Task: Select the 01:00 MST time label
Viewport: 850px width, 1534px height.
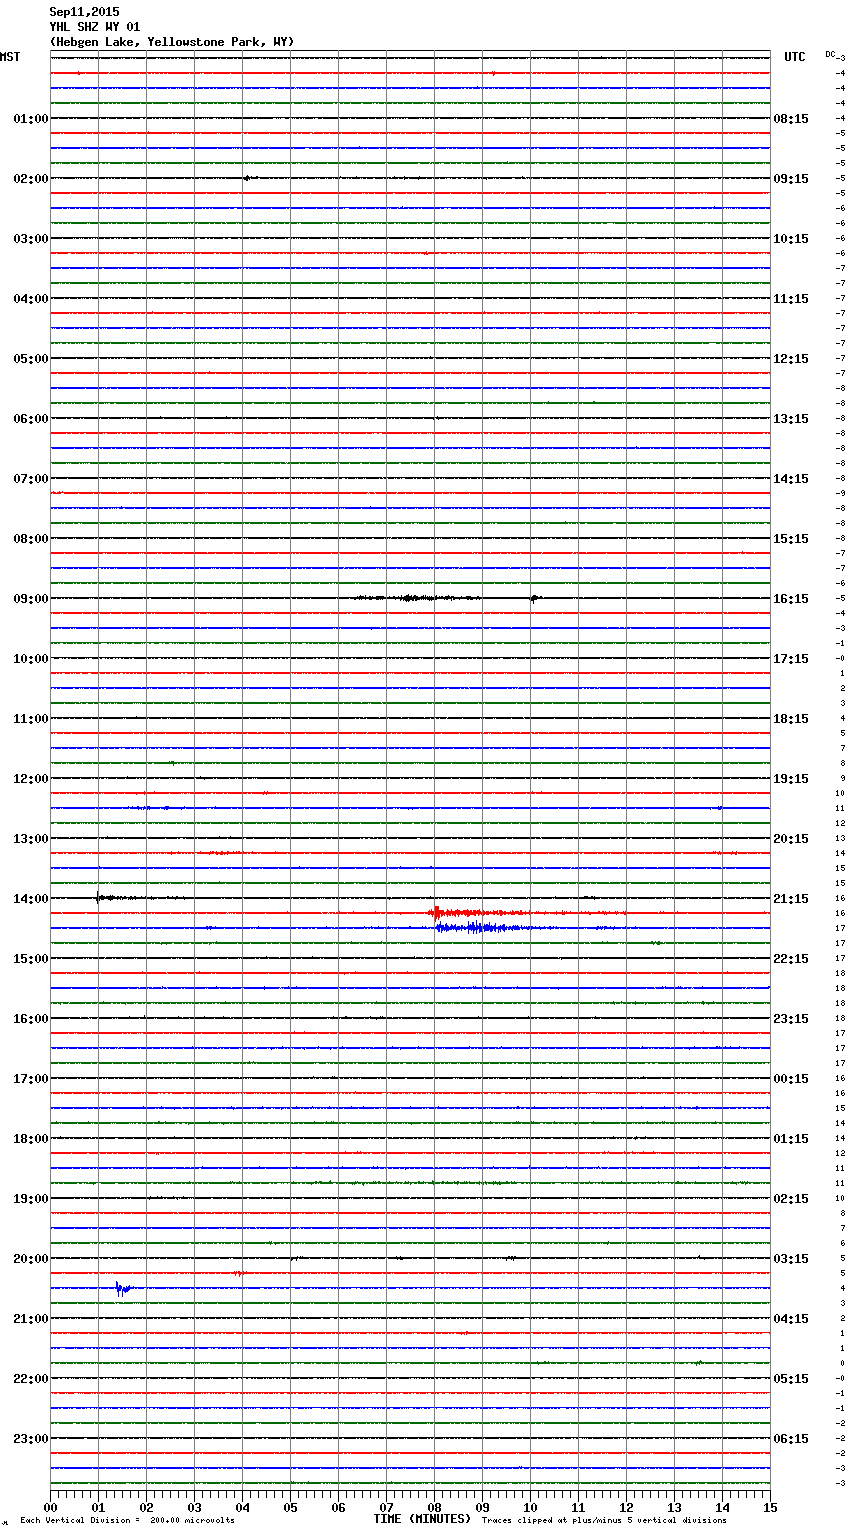Action: tap(31, 119)
